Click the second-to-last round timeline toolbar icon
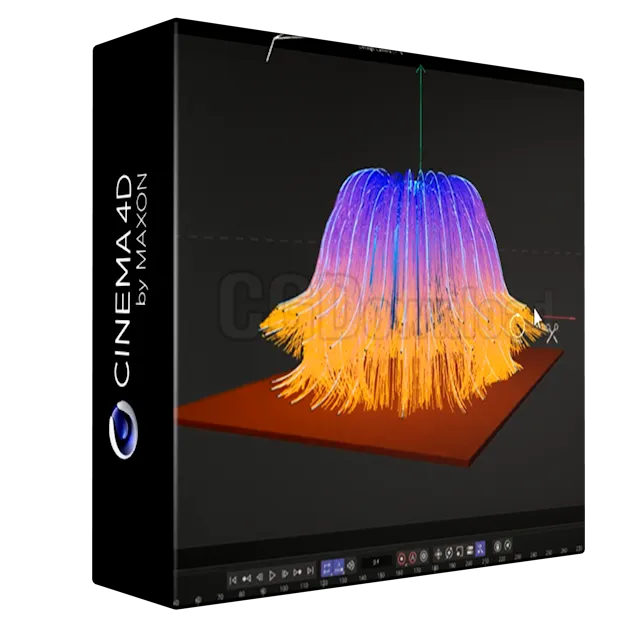This screenshot has width=630, height=630. click(497, 546)
